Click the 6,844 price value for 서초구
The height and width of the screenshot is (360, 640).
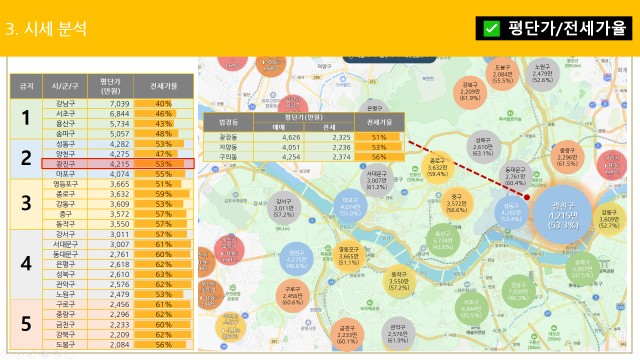click(119, 114)
